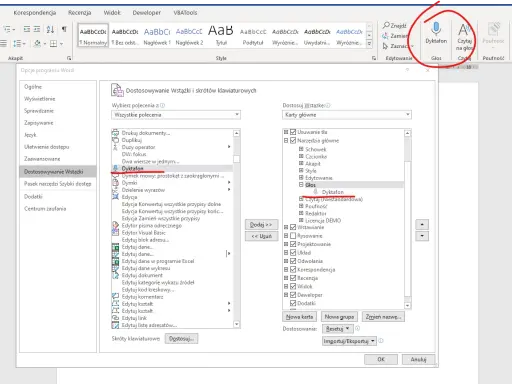Click the Nowa grupa button

(339, 317)
